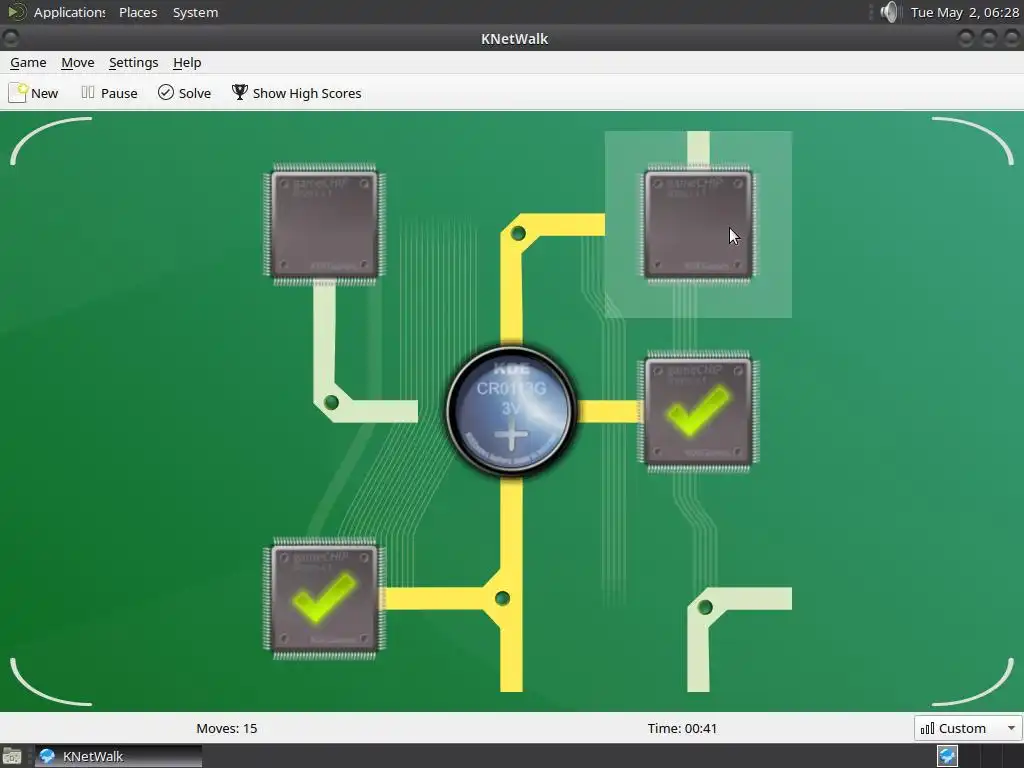Pause the current game

point(109,93)
